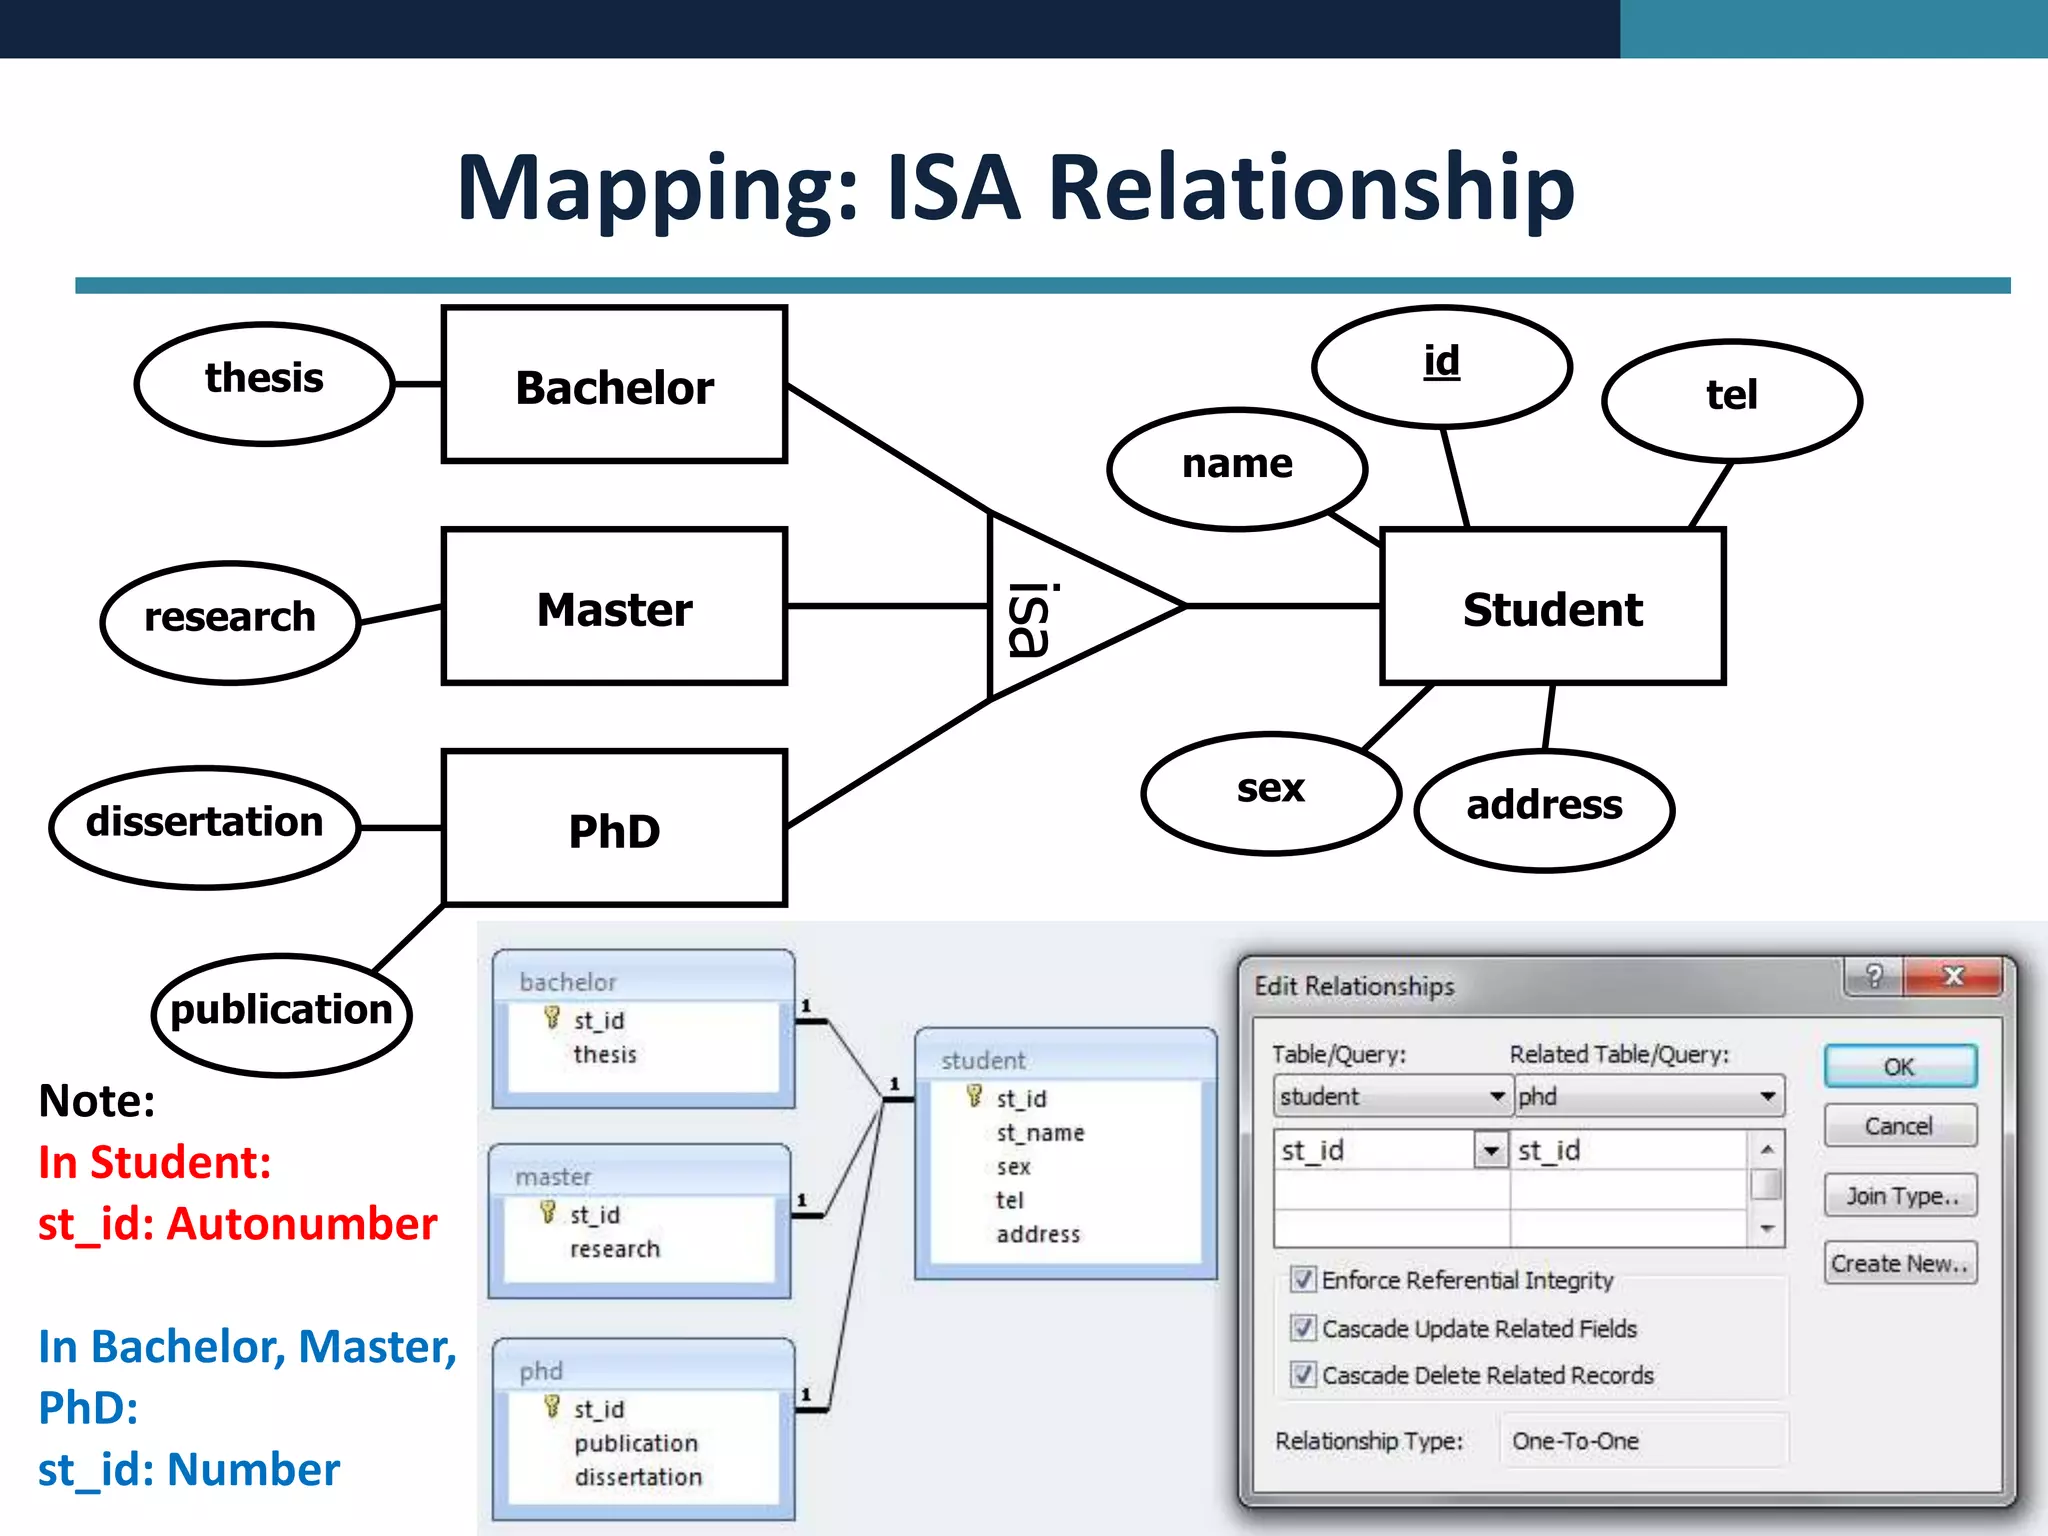The image size is (2048, 1536).
Task: Click the master table title bar
Action: click(x=640, y=1176)
